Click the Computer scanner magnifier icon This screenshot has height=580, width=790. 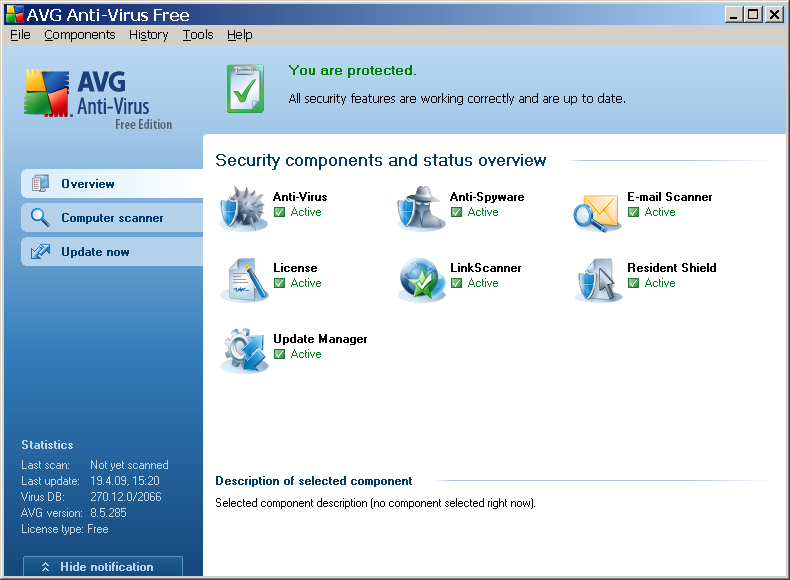[x=40, y=217]
